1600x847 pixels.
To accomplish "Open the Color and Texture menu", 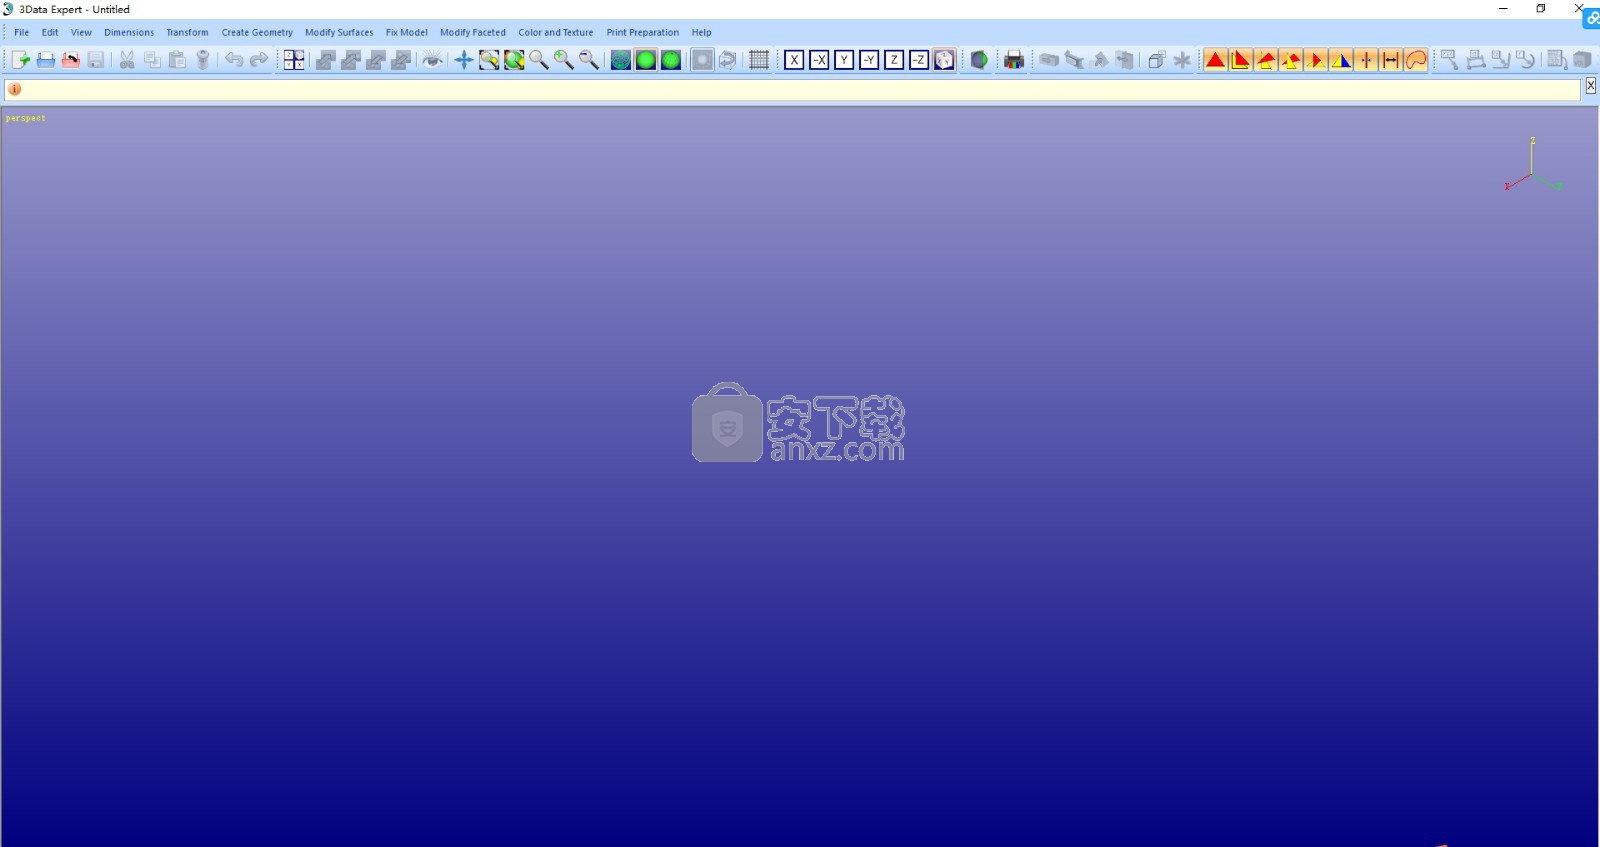I will point(556,32).
